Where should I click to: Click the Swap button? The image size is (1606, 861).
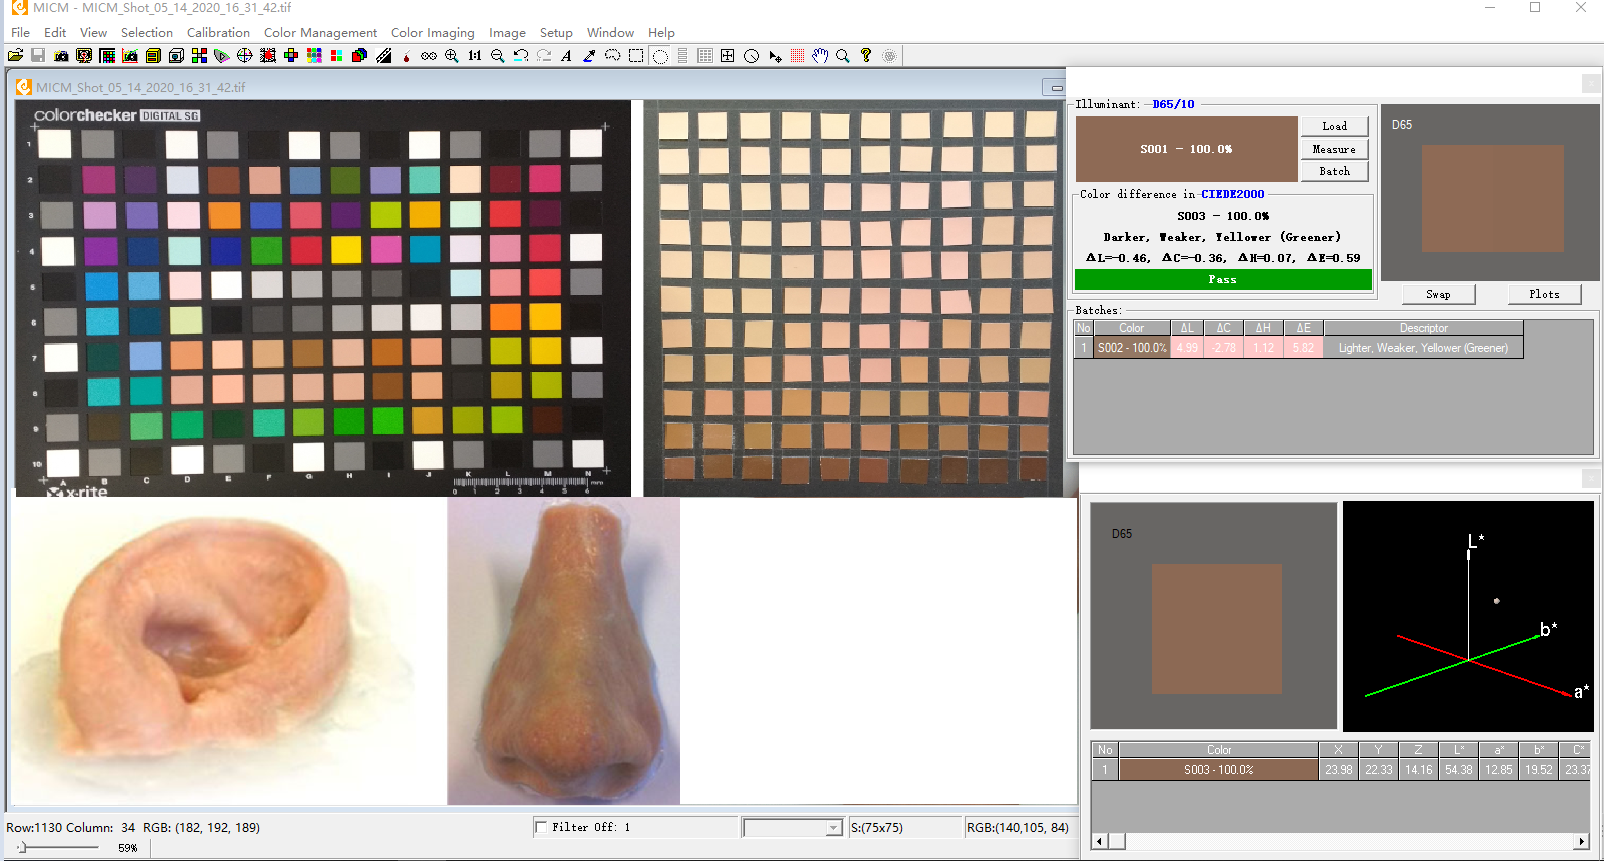(x=1438, y=294)
